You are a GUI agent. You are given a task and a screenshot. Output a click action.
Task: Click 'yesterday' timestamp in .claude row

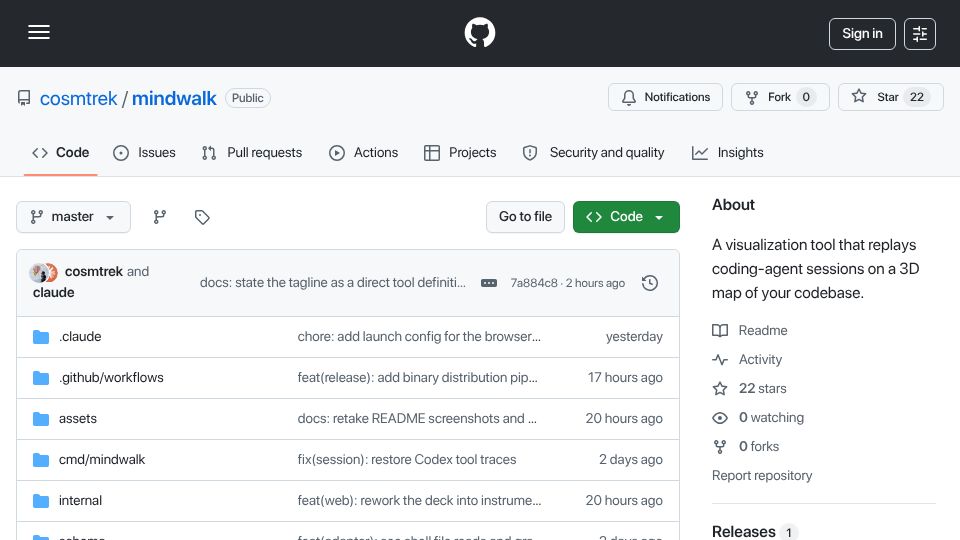pyautogui.click(x=634, y=337)
